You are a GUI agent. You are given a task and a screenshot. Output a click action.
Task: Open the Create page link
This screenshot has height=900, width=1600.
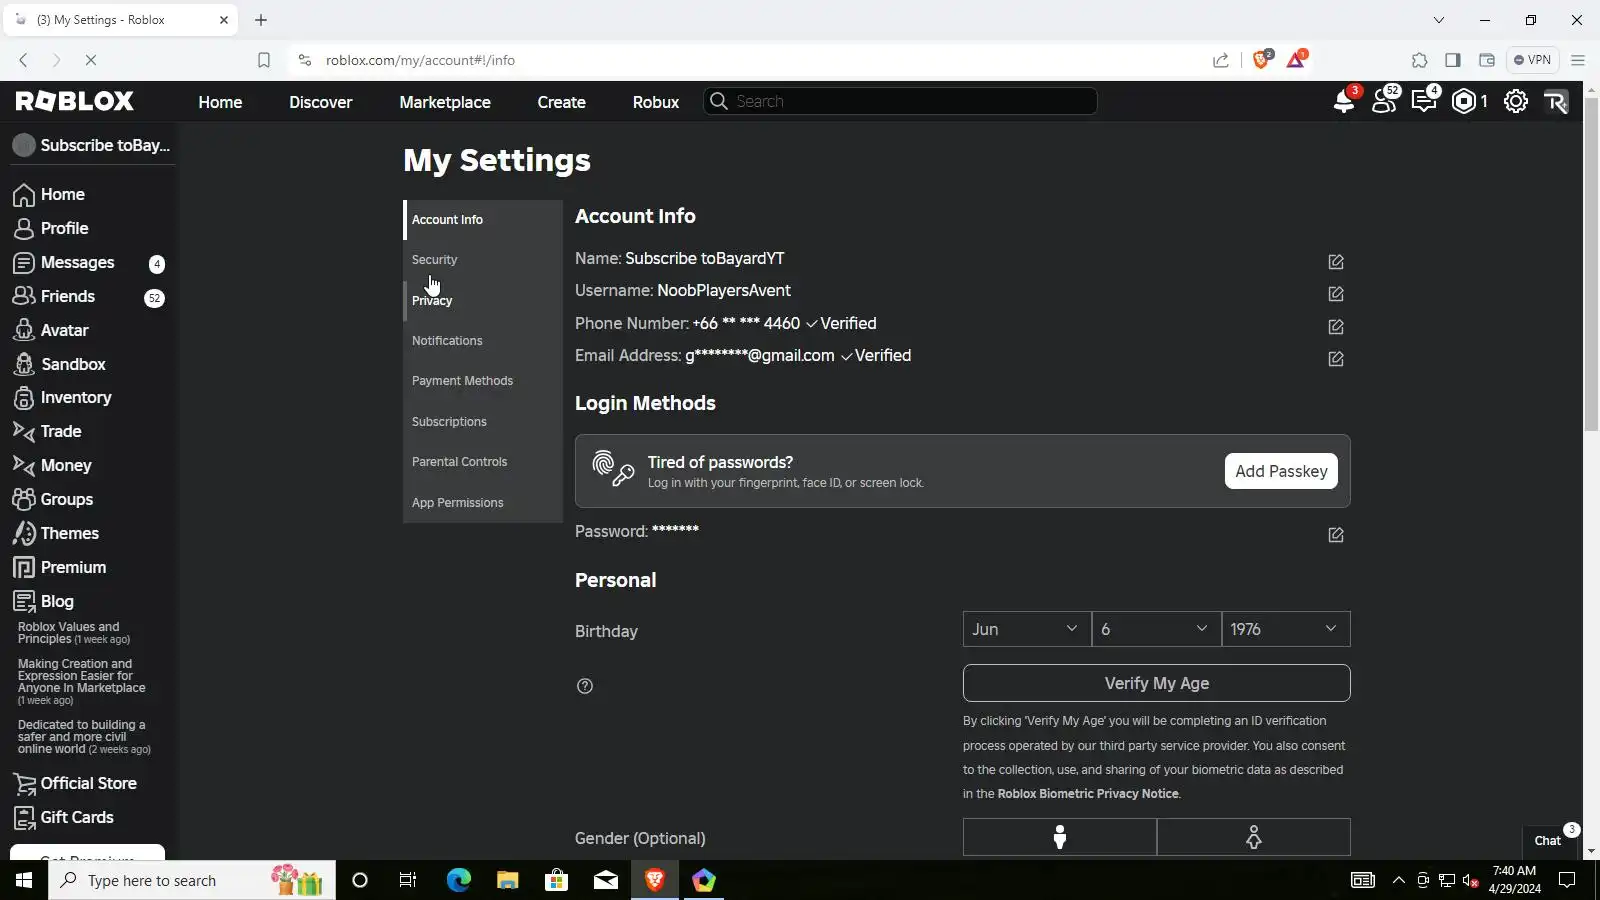coord(561,102)
